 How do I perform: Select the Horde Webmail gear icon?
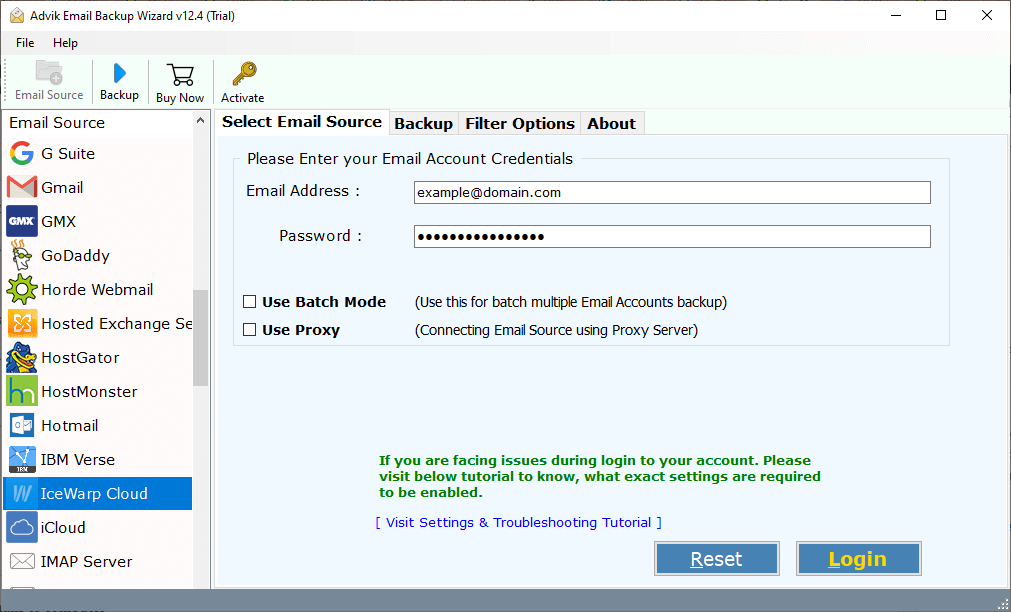click(22, 289)
